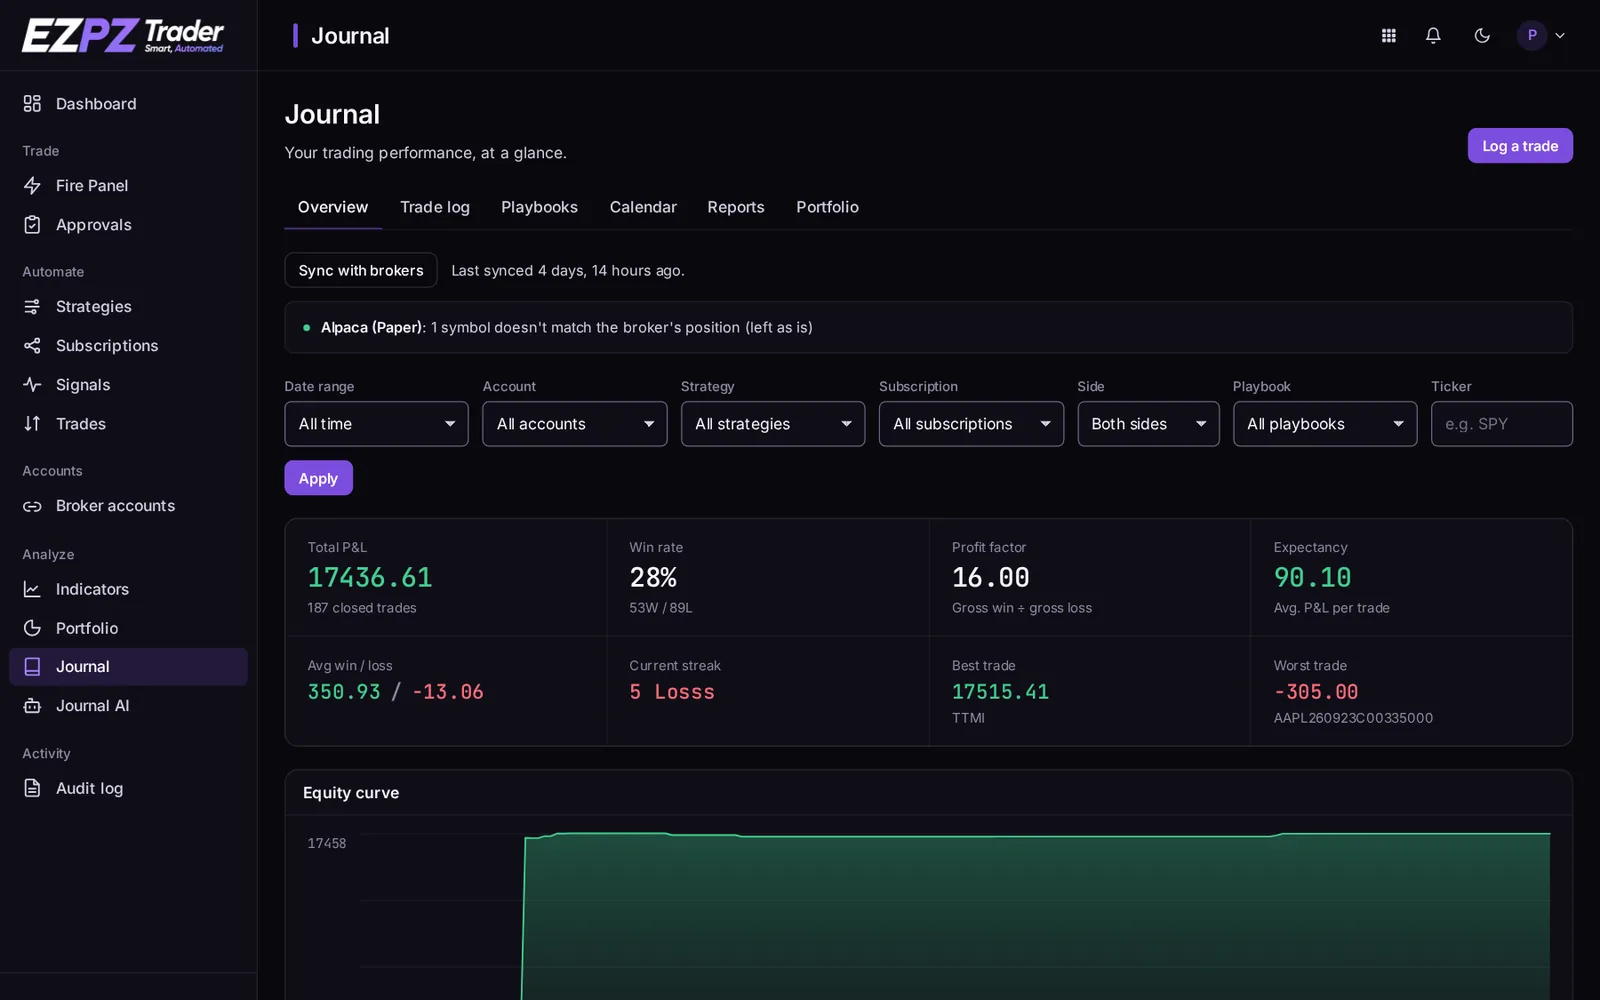Image resolution: width=1600 pixels, height=1000 pixels.
Task: Click worst trade symbol AAPL260923C00335000
Action: pyautogui.click(x=1353, y=718)
